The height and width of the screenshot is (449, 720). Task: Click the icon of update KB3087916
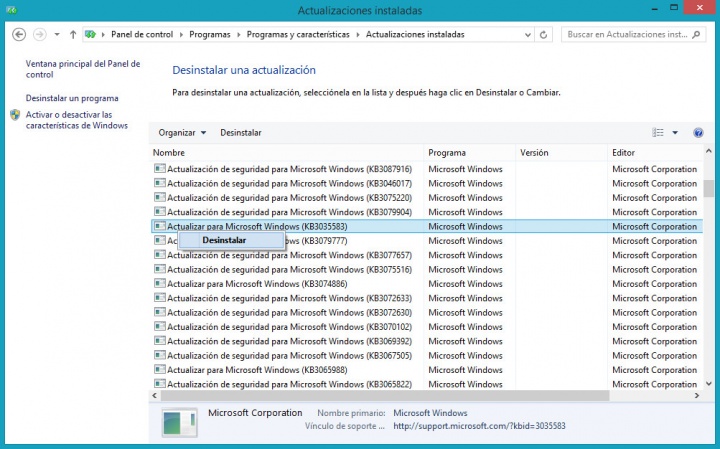pyautogui.click(x=160, y=168)
